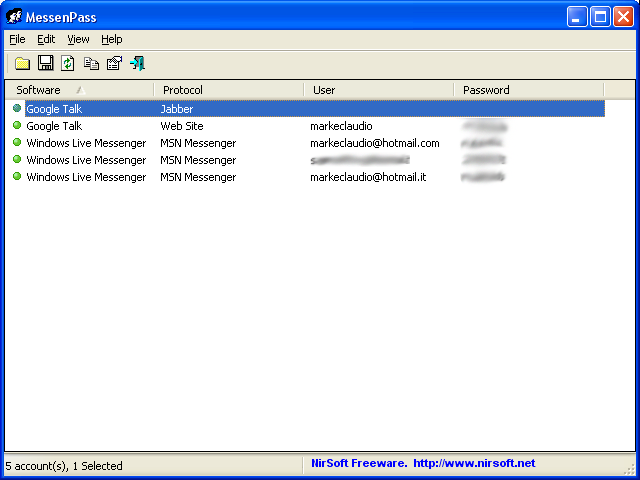This screenshot has height=480, width=640.
Task: Sort by Protocol column header
Action: pyautogui.click(x=229, y=90)
